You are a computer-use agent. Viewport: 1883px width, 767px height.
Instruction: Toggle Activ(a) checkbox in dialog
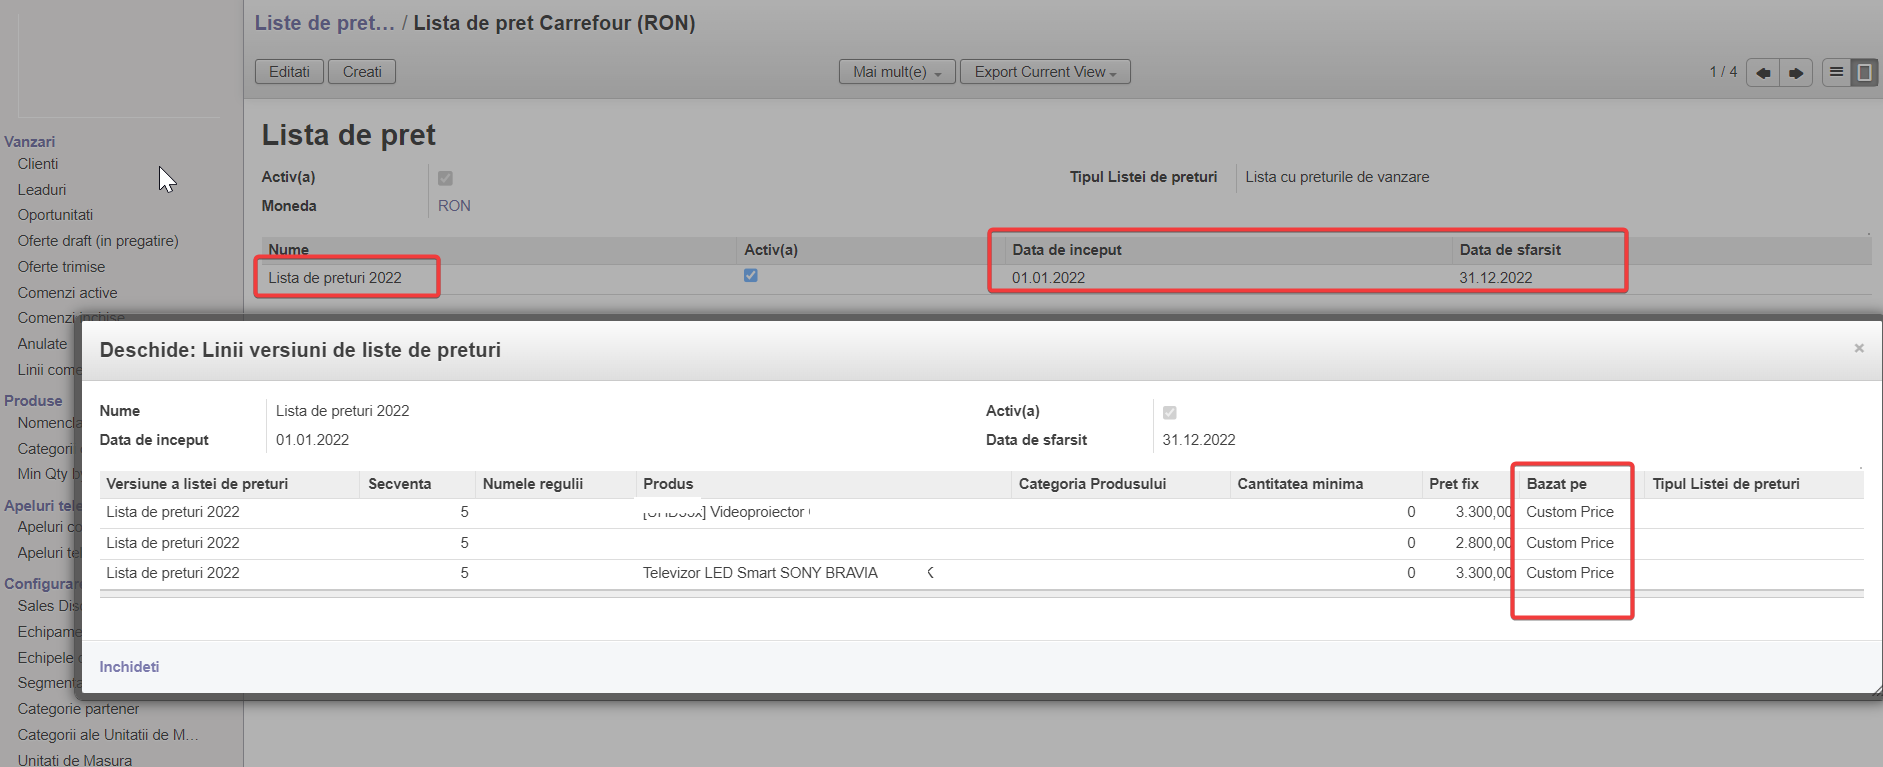click(x=1170, y=412)
